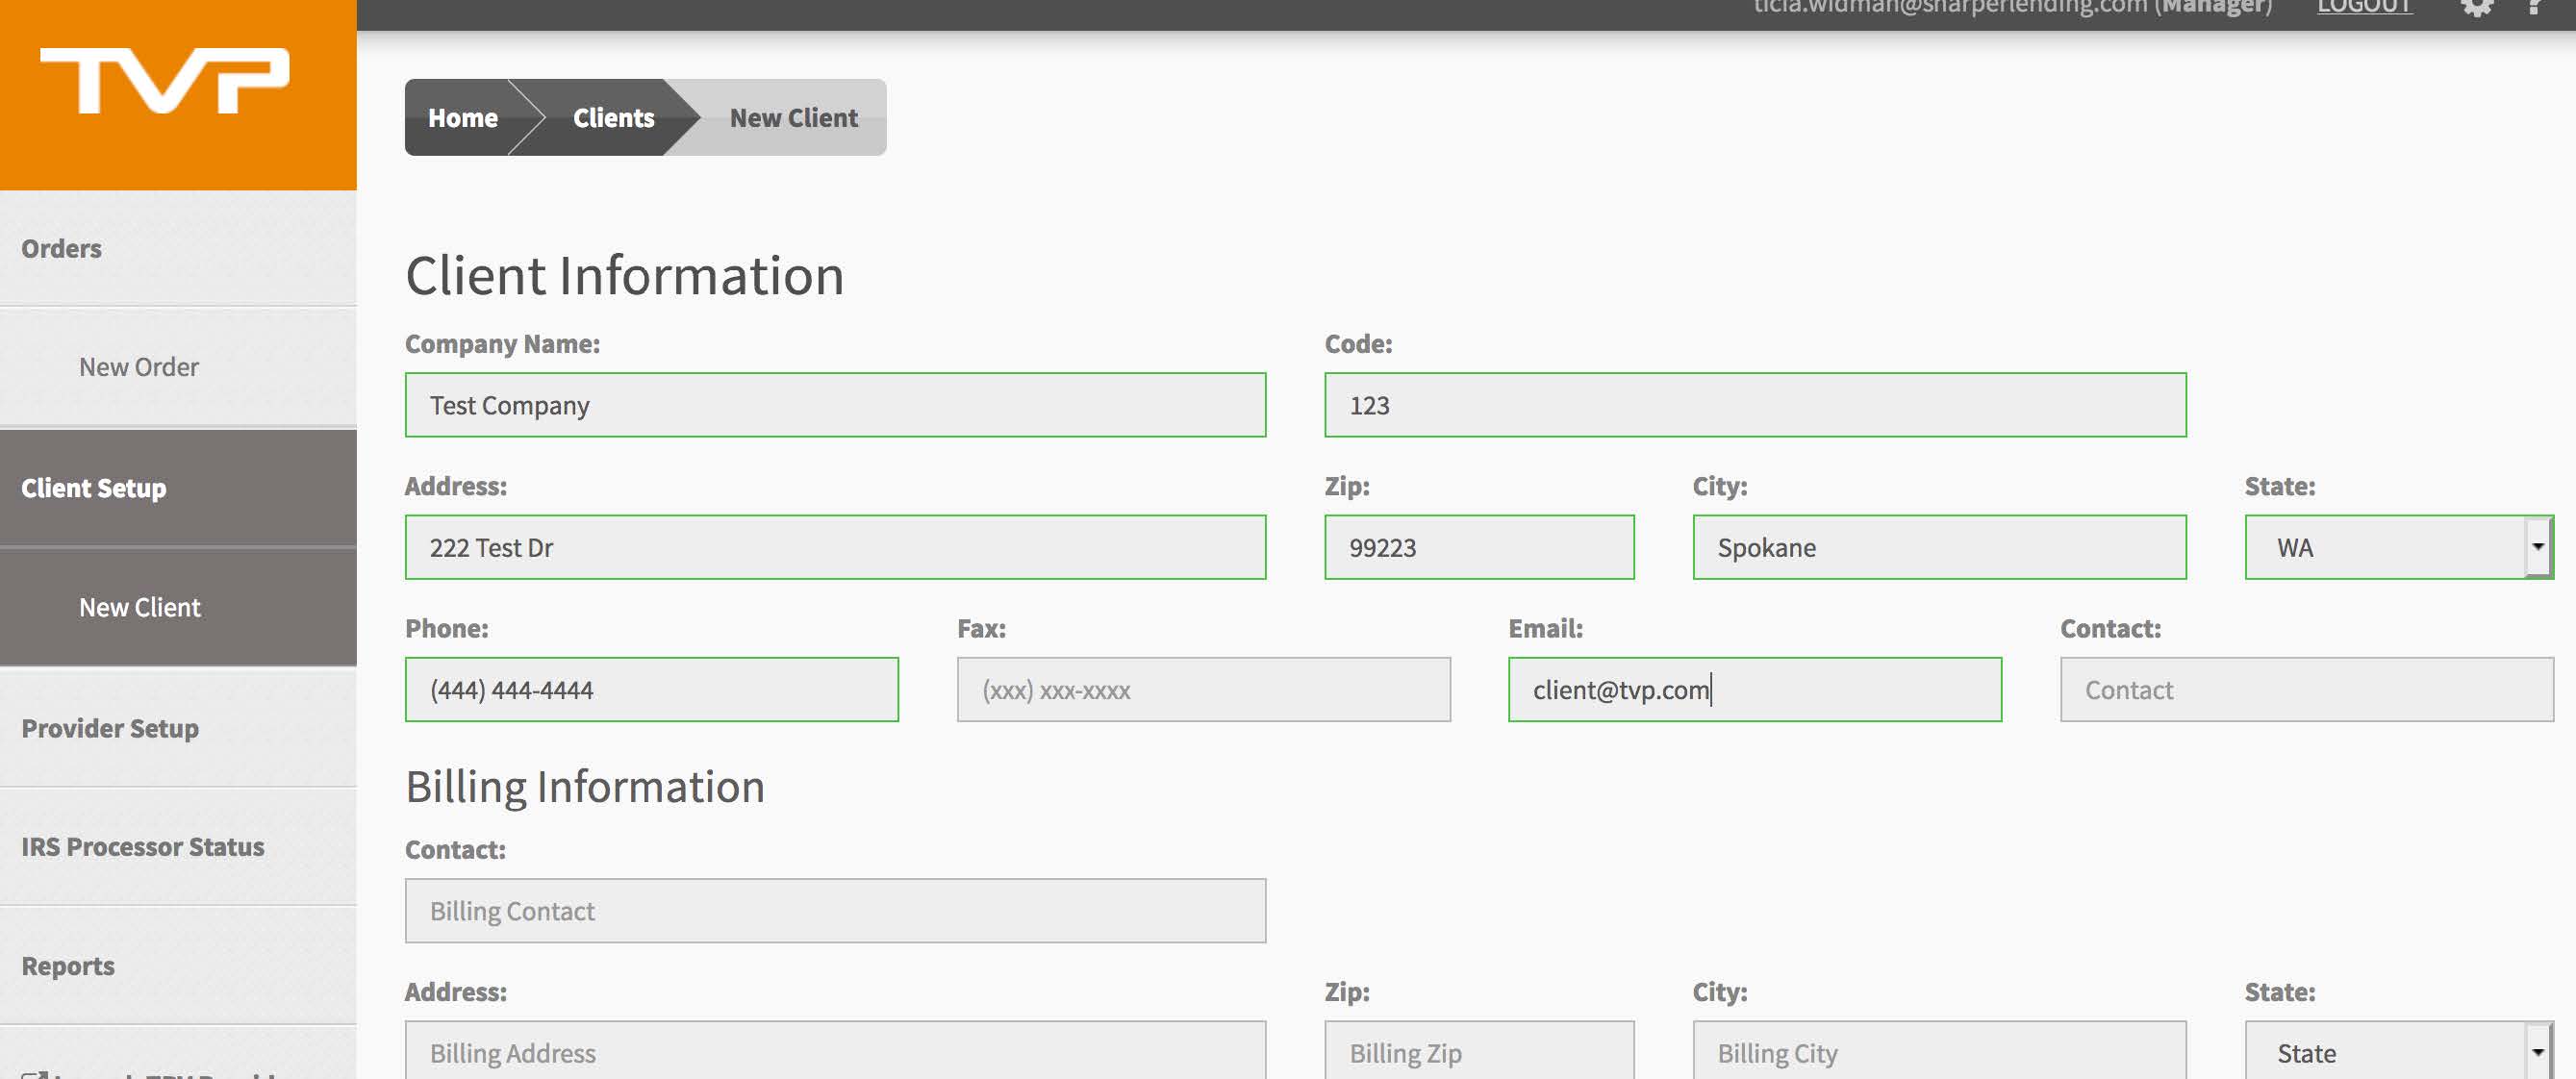Open the Orders sidebar menu

pyautogui.click(x=62, y=248)
